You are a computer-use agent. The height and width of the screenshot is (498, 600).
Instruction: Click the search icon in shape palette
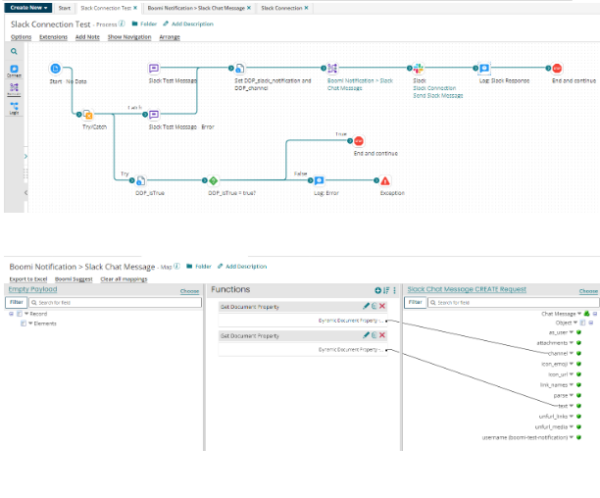tap(14, 51)
